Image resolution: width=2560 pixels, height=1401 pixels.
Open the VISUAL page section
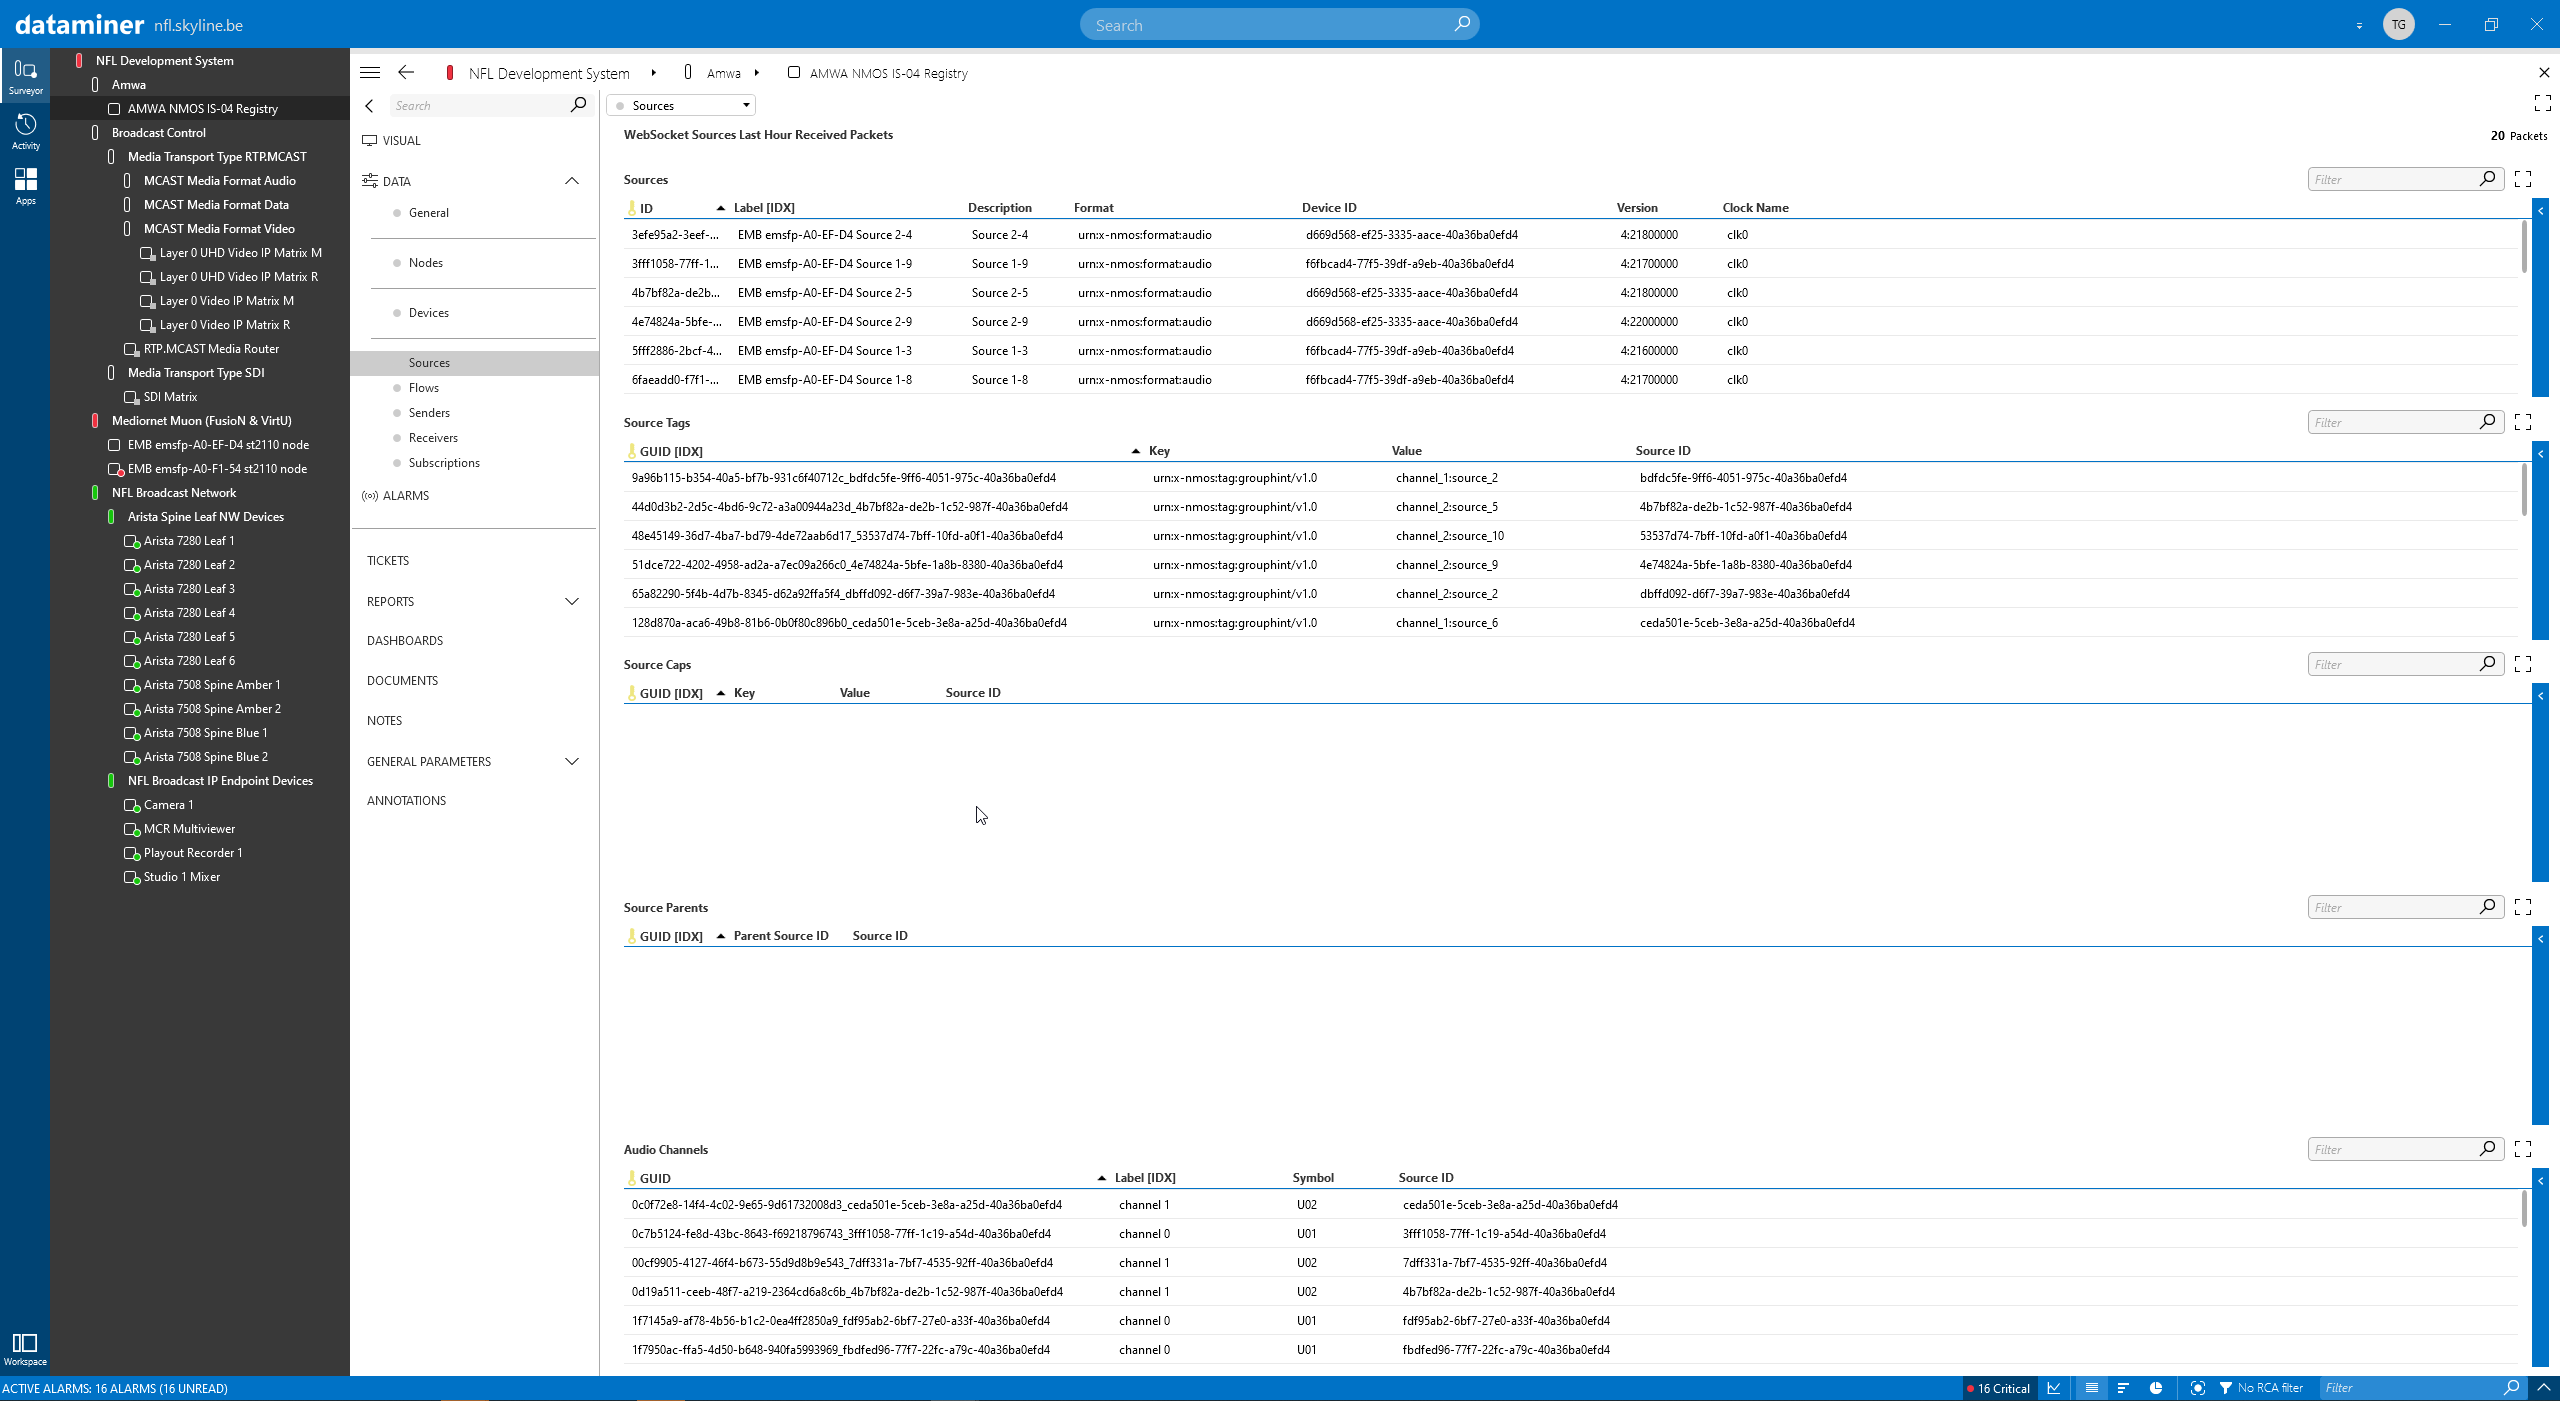click(391, 141)
